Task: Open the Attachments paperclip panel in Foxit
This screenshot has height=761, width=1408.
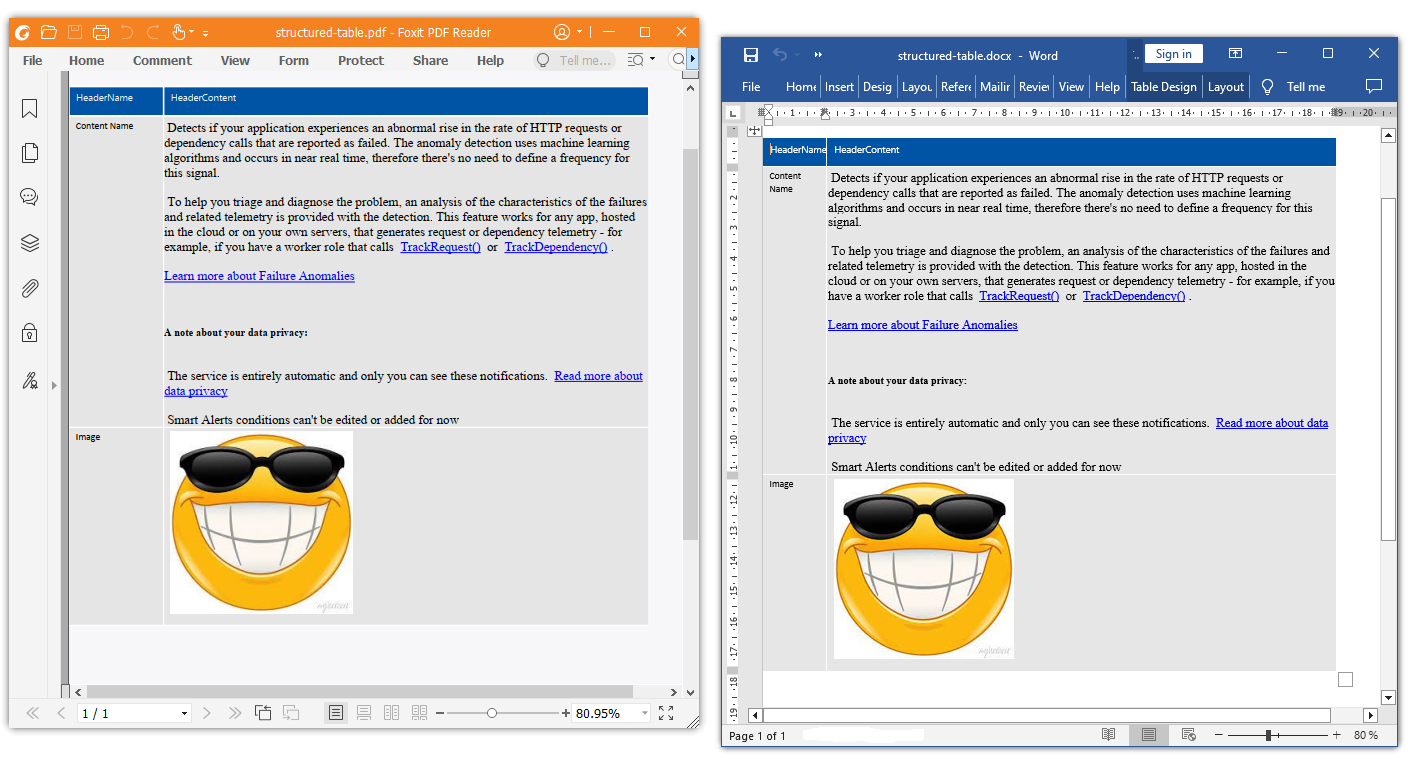Action: (30, 289)
